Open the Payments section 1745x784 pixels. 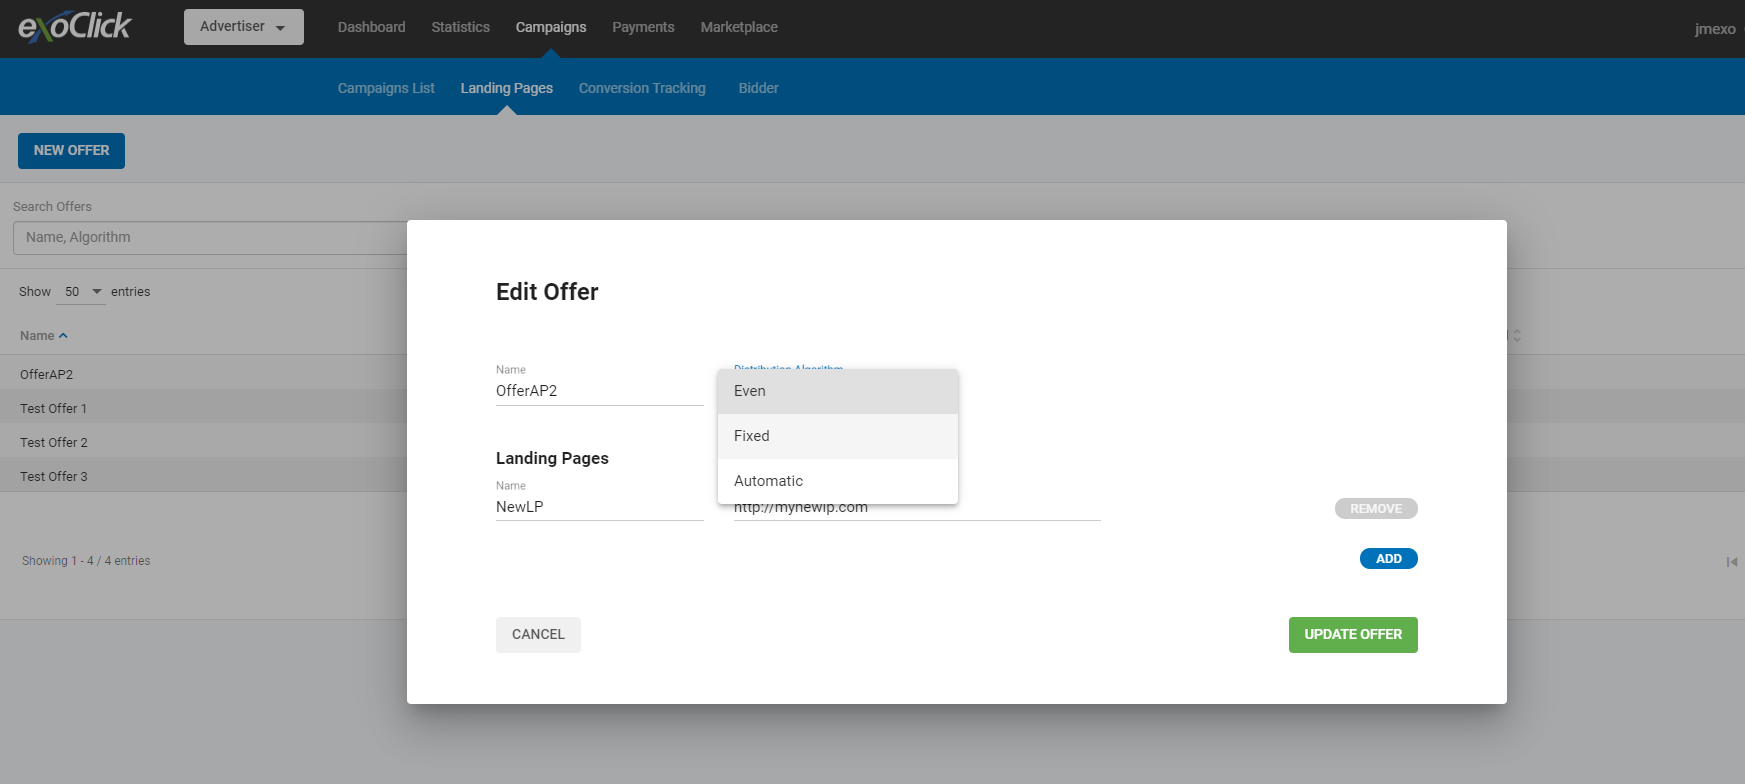tap(643, 27)
